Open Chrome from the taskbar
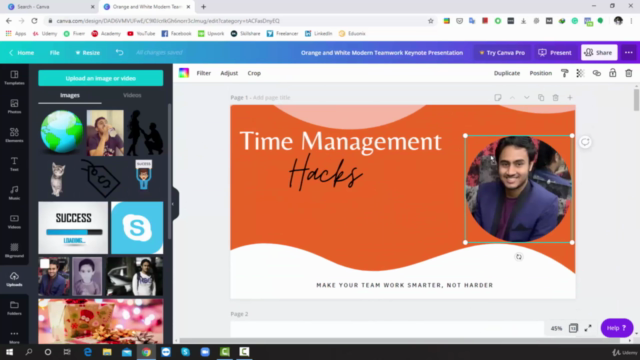The height and width of the screenshot is (360, 640). coord(146,352)
